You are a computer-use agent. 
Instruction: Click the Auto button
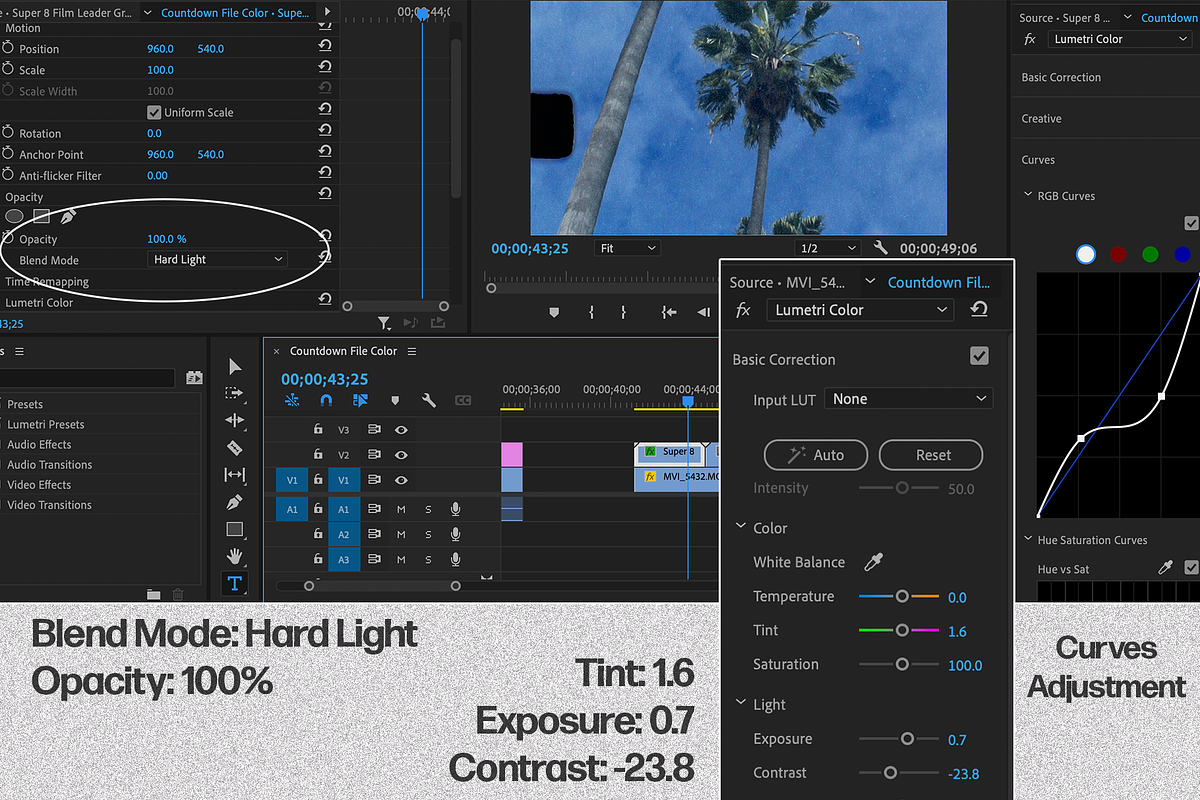(x=817, y=455)
